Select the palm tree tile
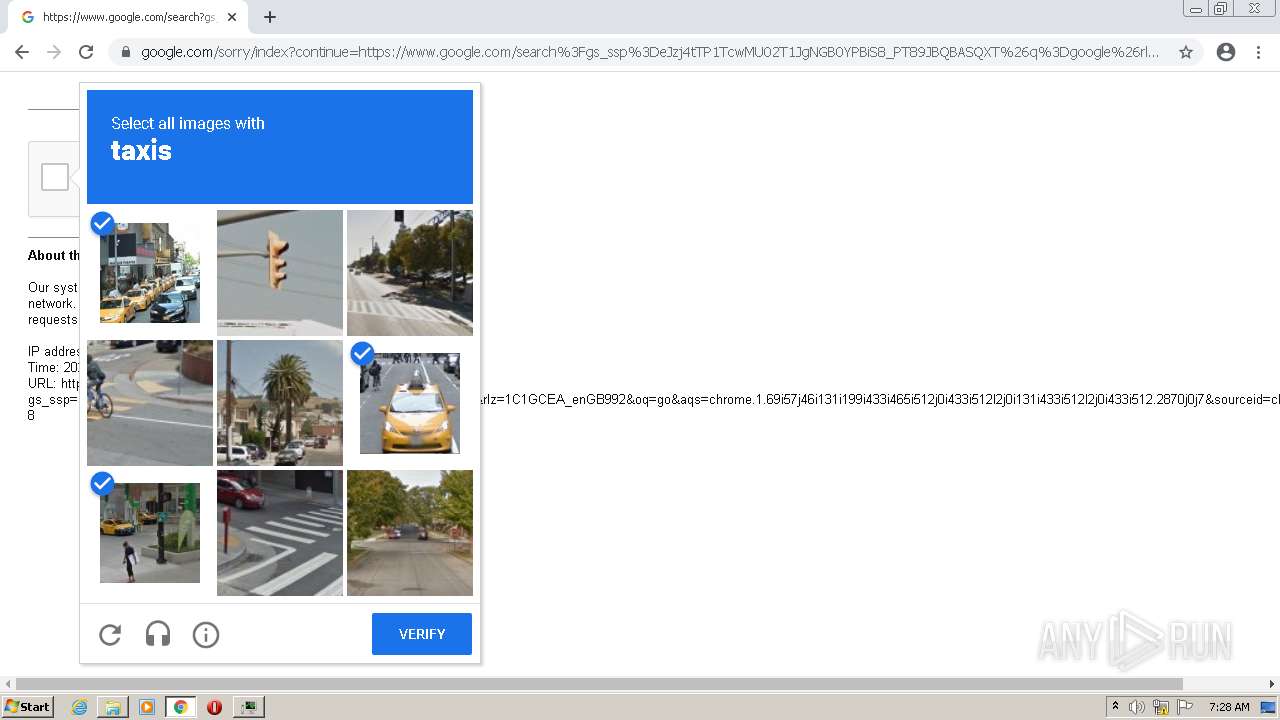This screenshot has width=1280, height=720. (280, 403)
